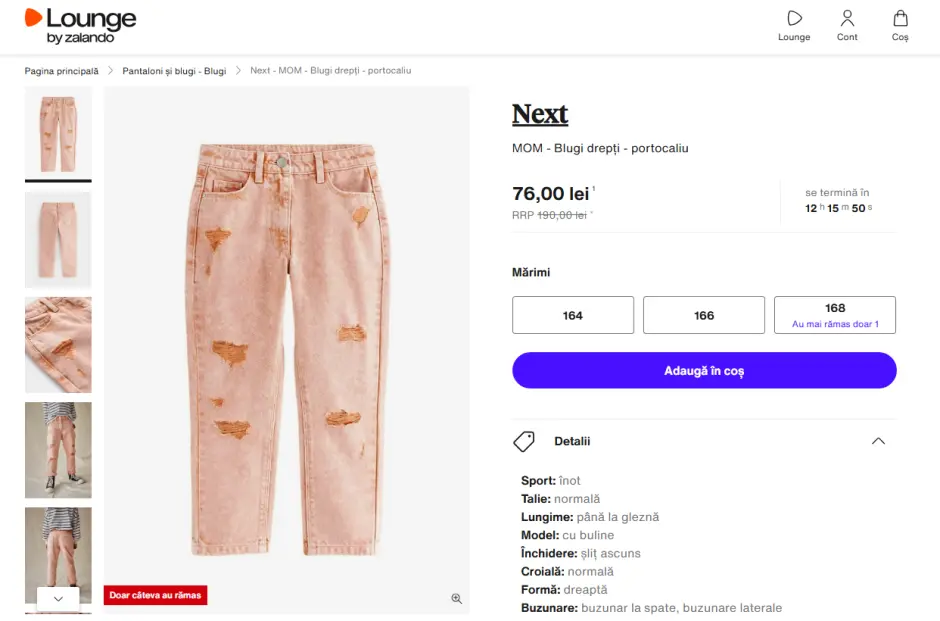The width and height of the screenshot is (940, 621).
Task: Collapse the Detalii section chevron
Action: click(878, 441)
